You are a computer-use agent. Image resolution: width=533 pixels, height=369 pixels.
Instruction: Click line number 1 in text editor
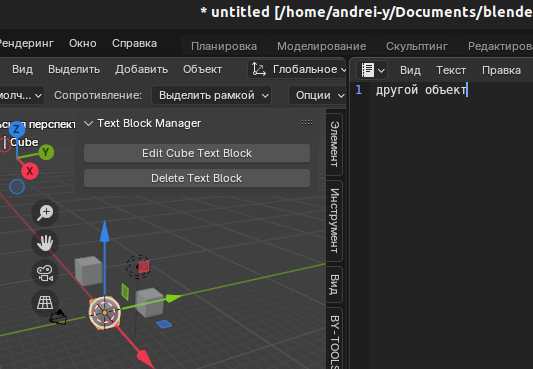tap(359, 90)
